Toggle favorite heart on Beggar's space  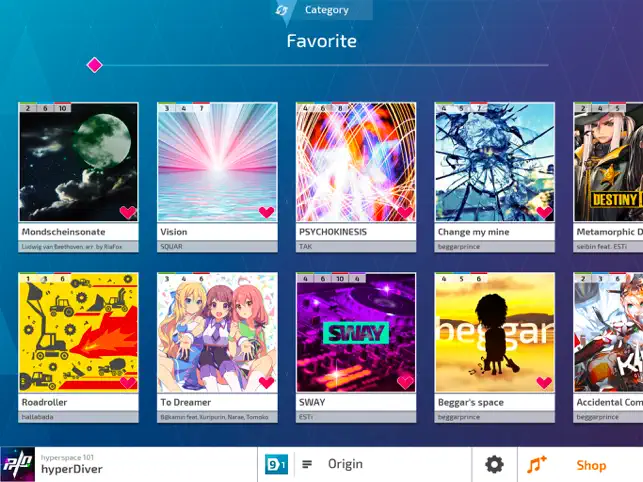pos(544,382)
